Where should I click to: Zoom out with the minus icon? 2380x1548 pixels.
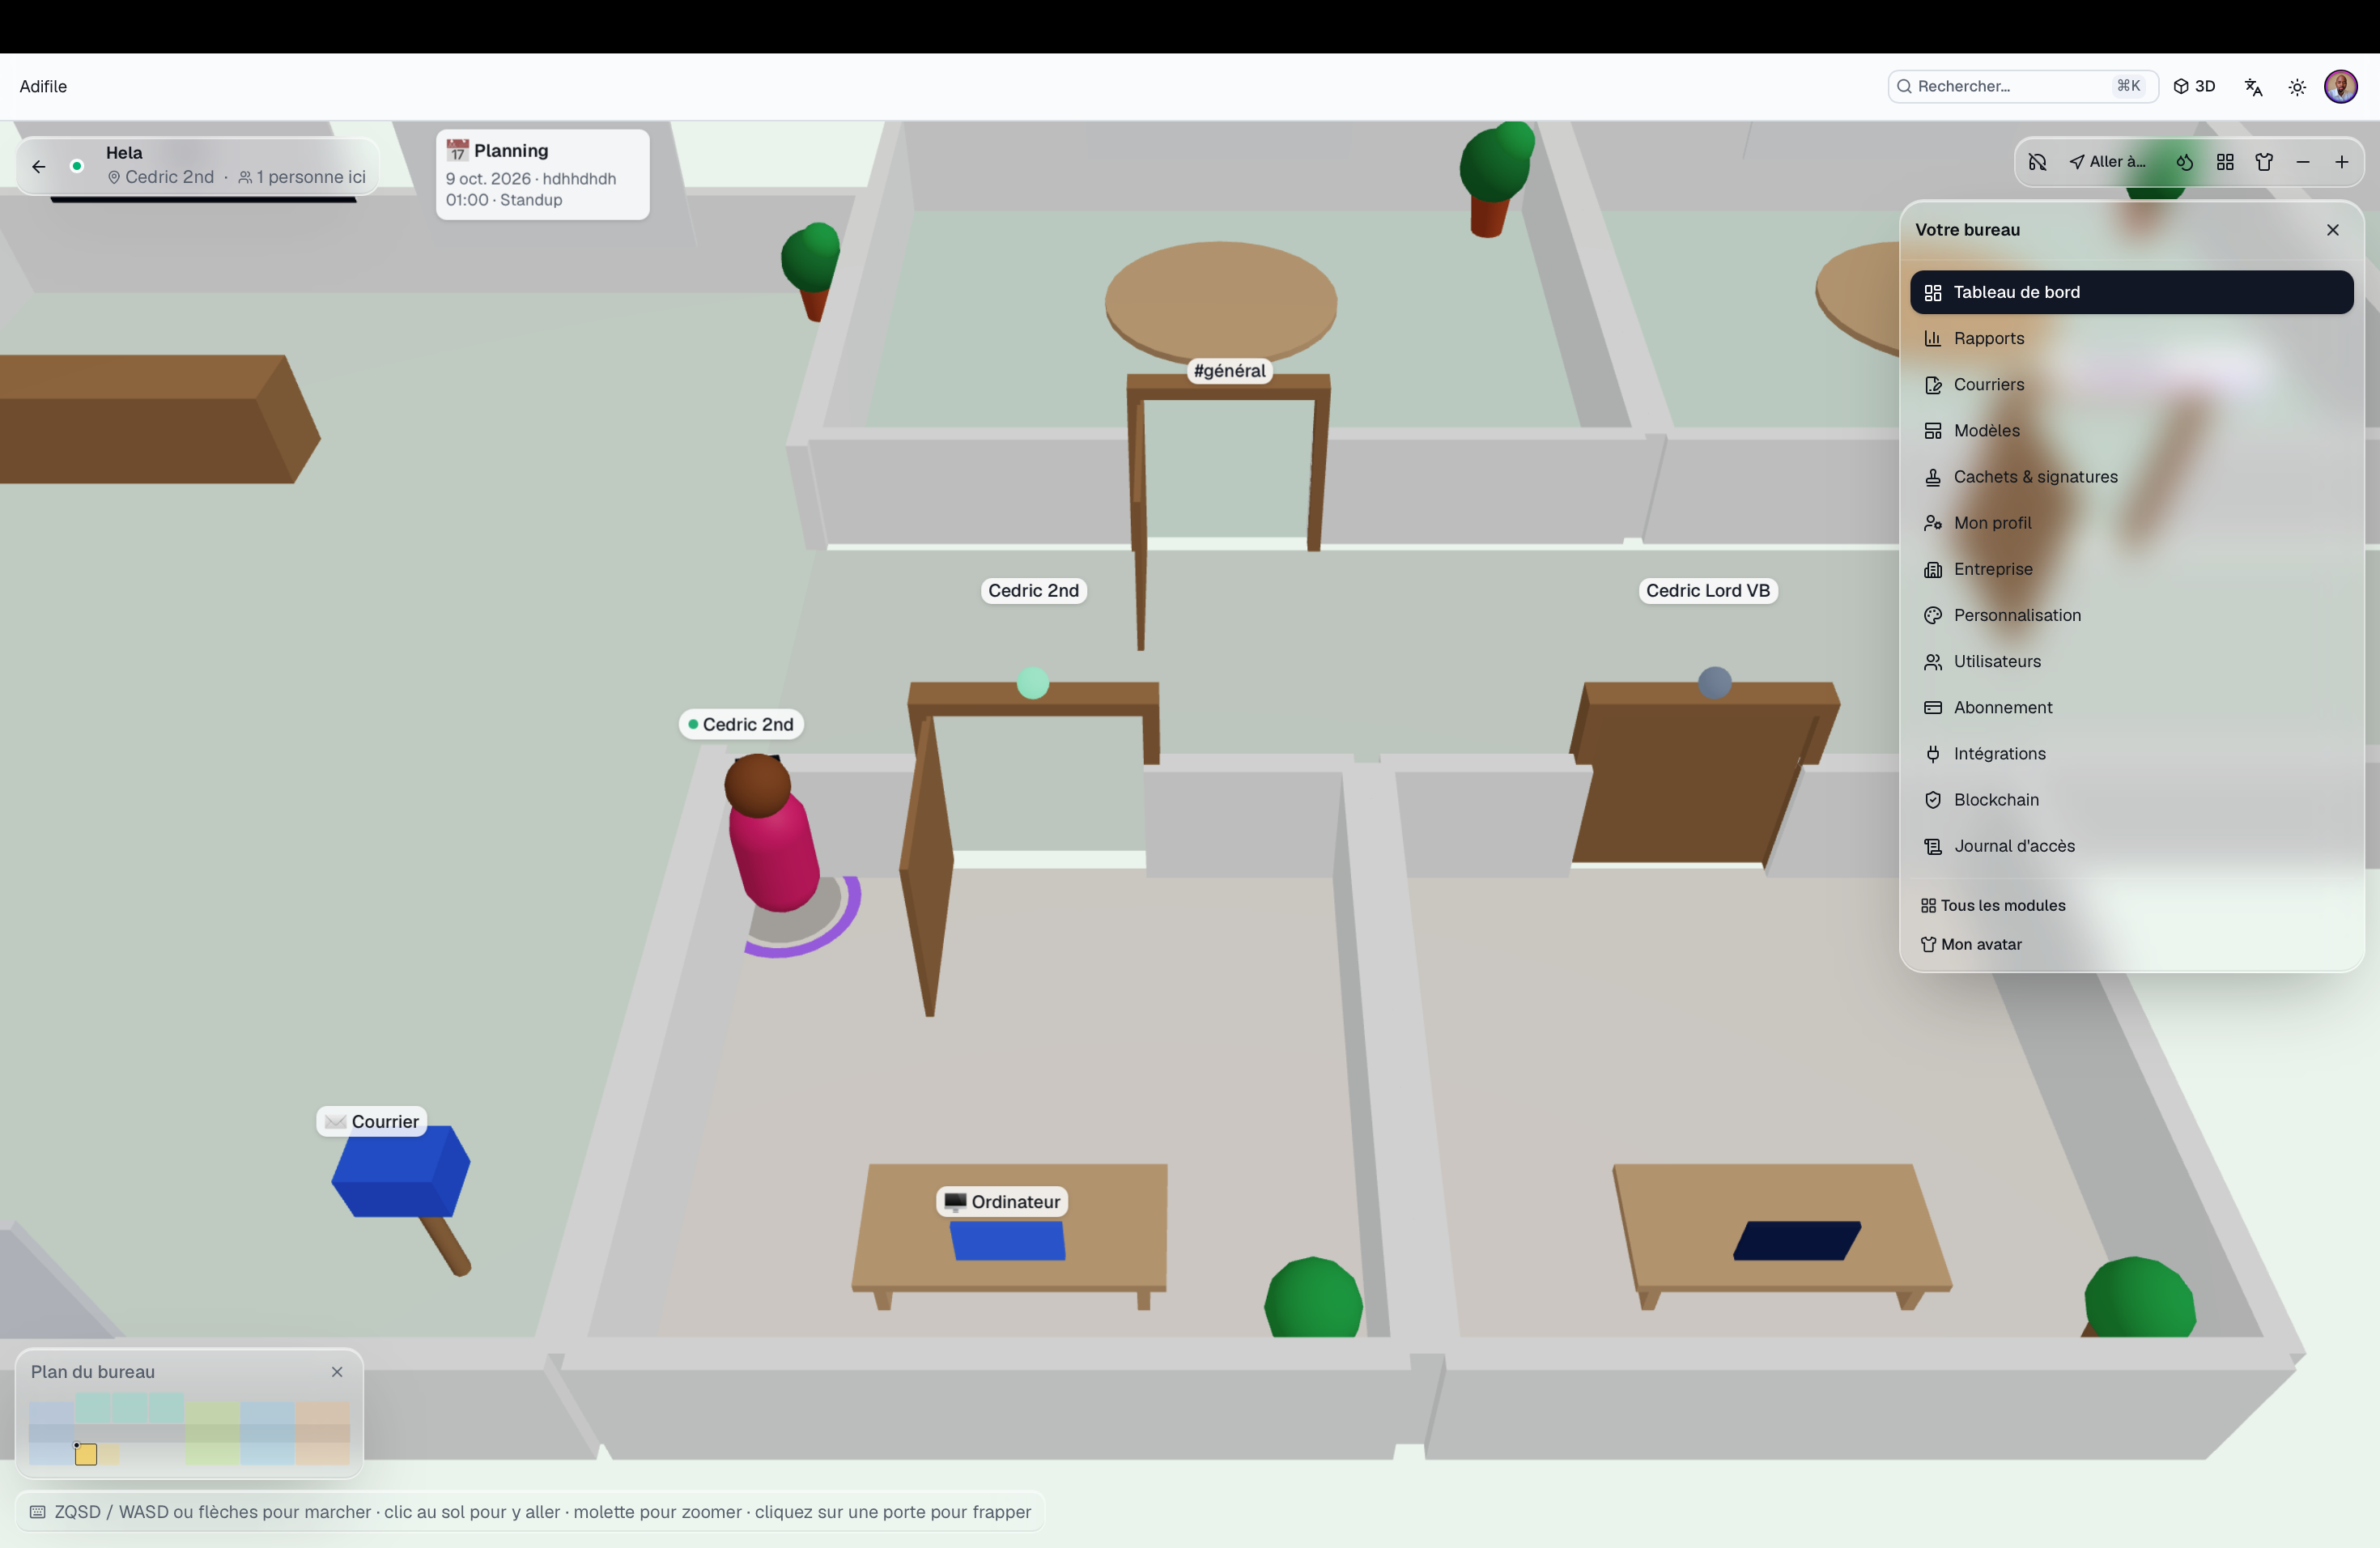(x=2303, y=162)
